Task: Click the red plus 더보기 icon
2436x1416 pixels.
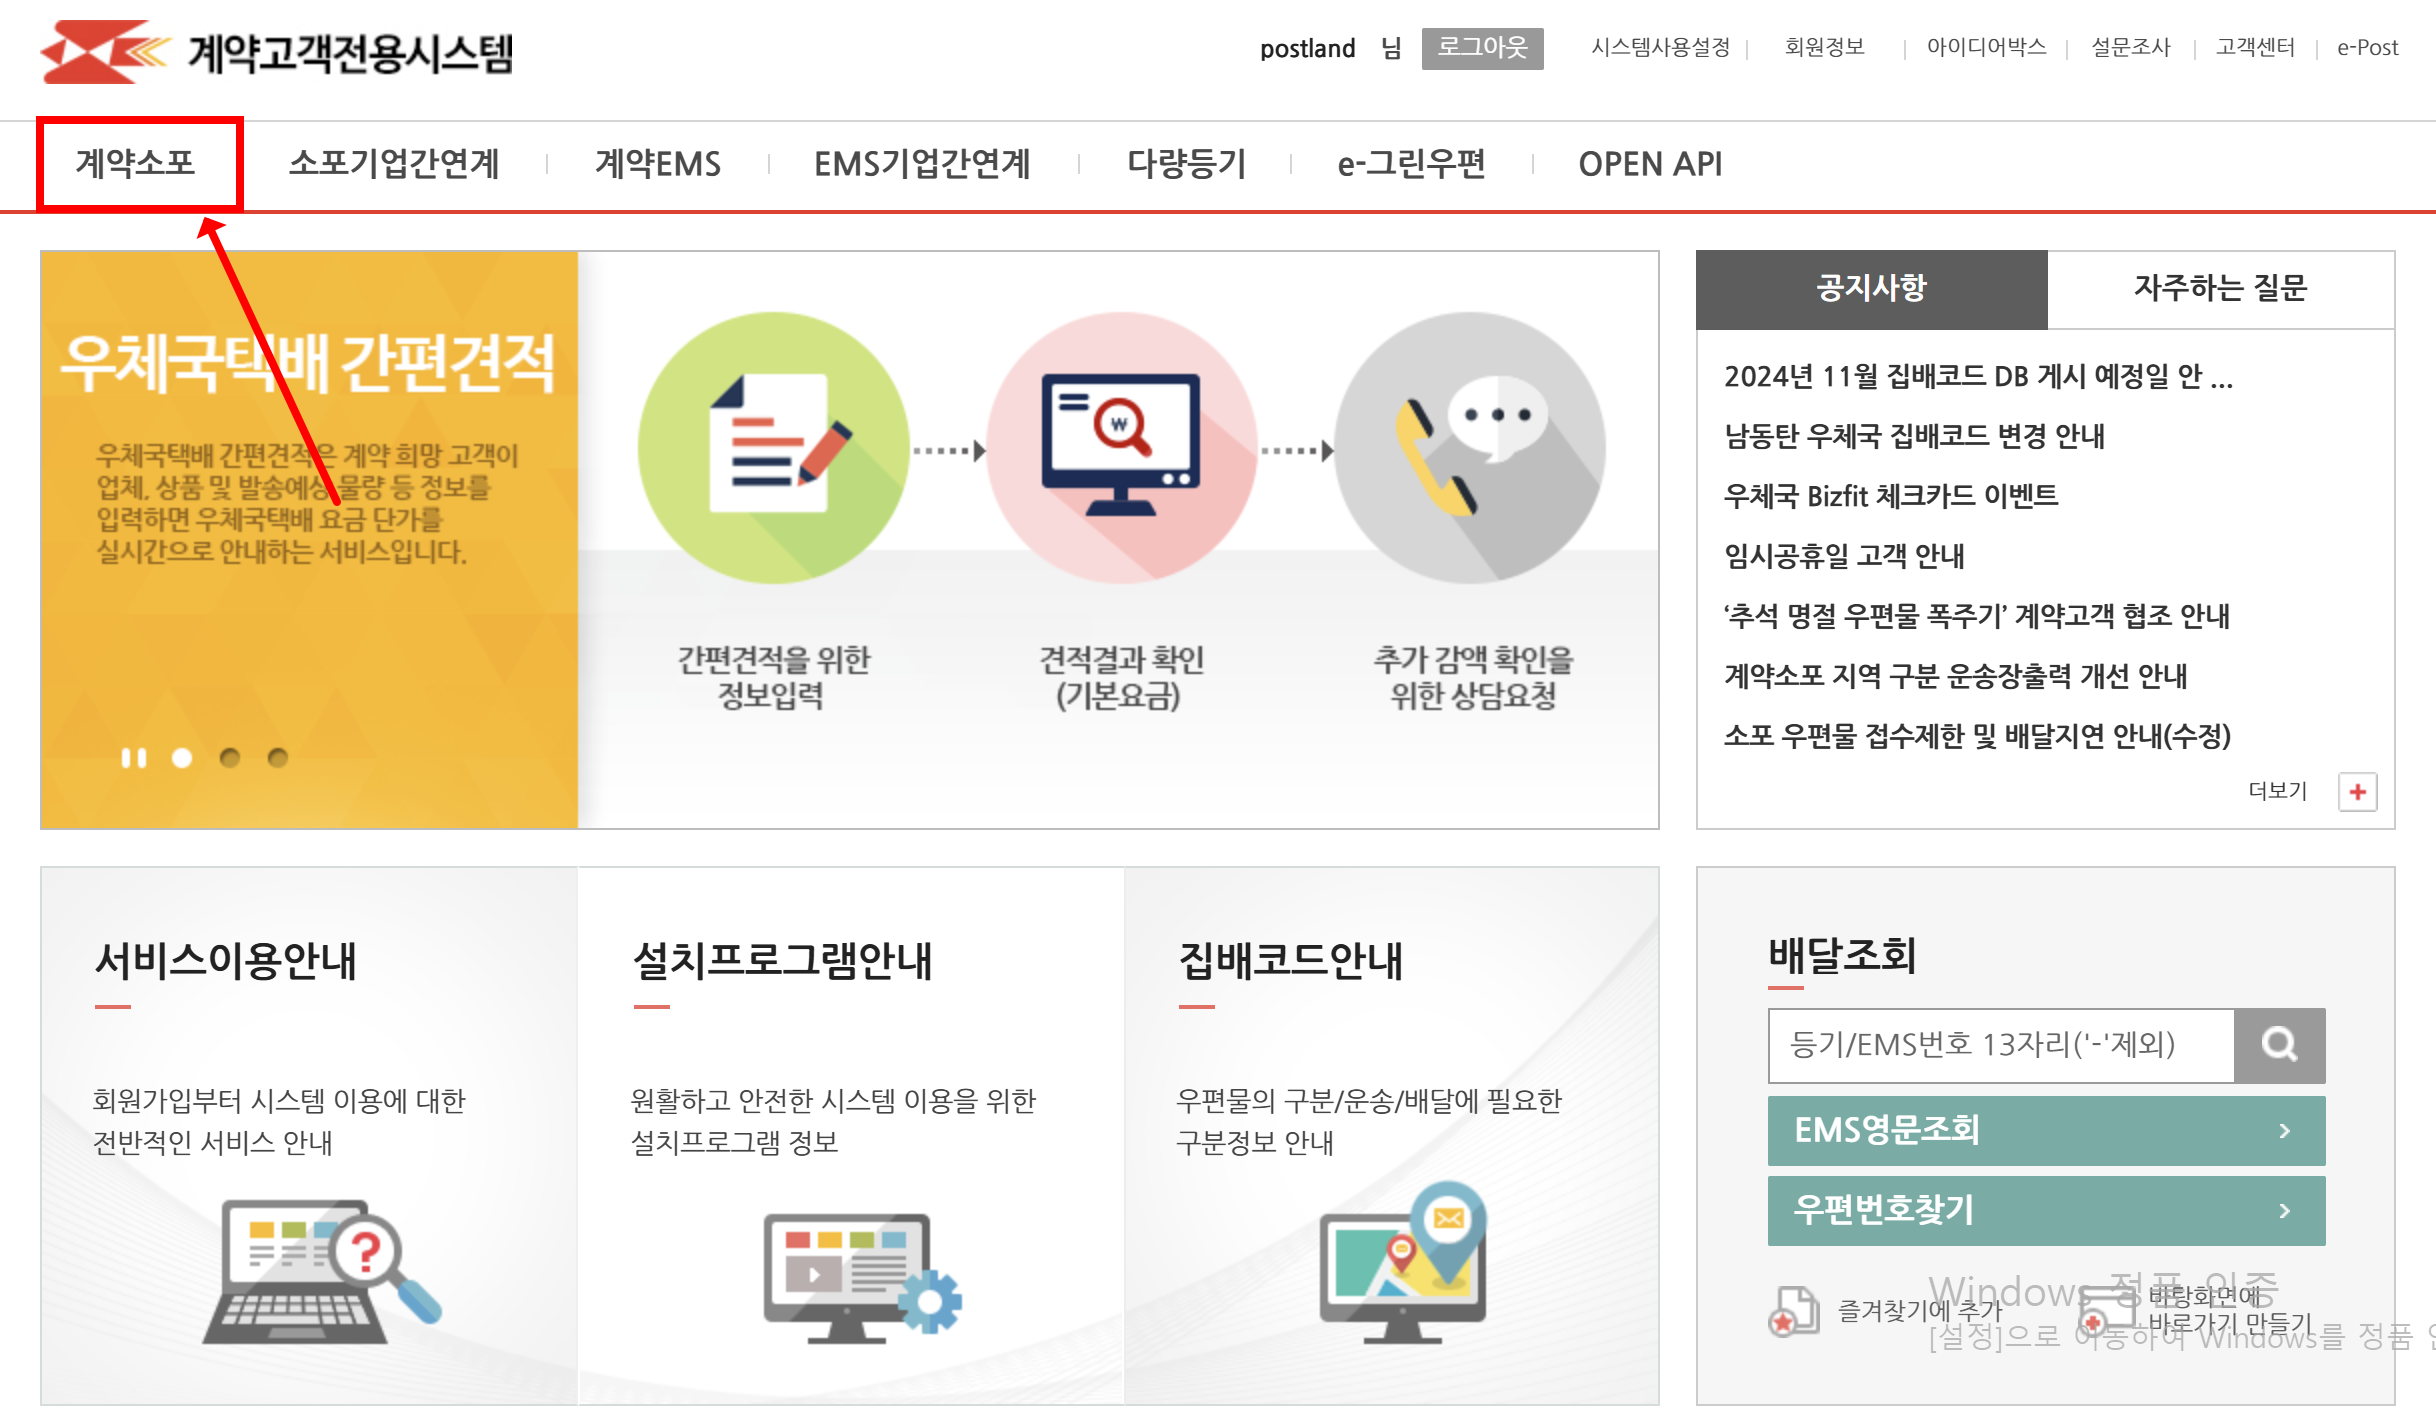Action: (2357, 792)
